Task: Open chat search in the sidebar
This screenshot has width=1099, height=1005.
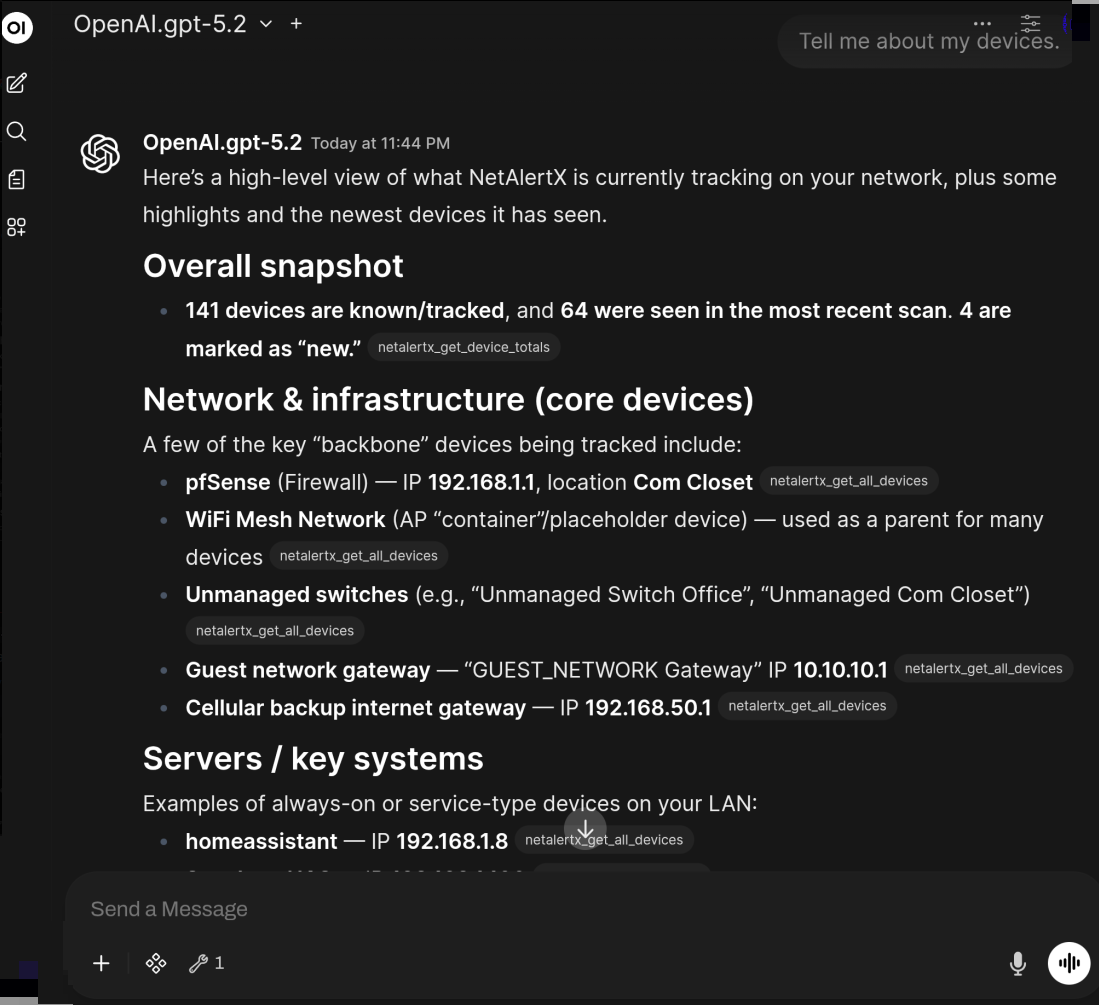Action: 16,130
